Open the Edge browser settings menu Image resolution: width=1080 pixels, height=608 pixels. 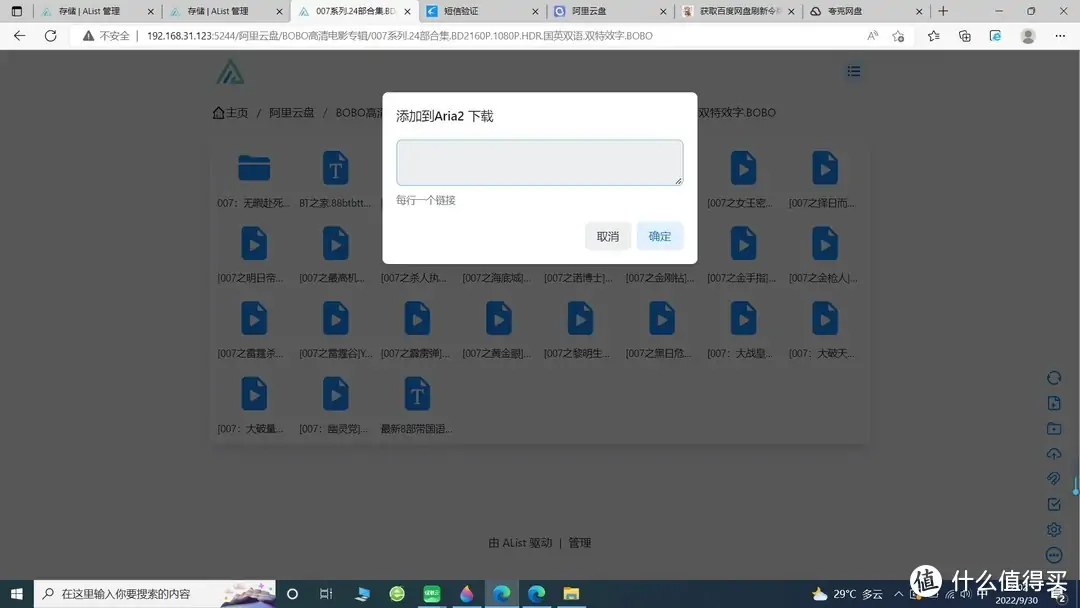click(1060, 35)
